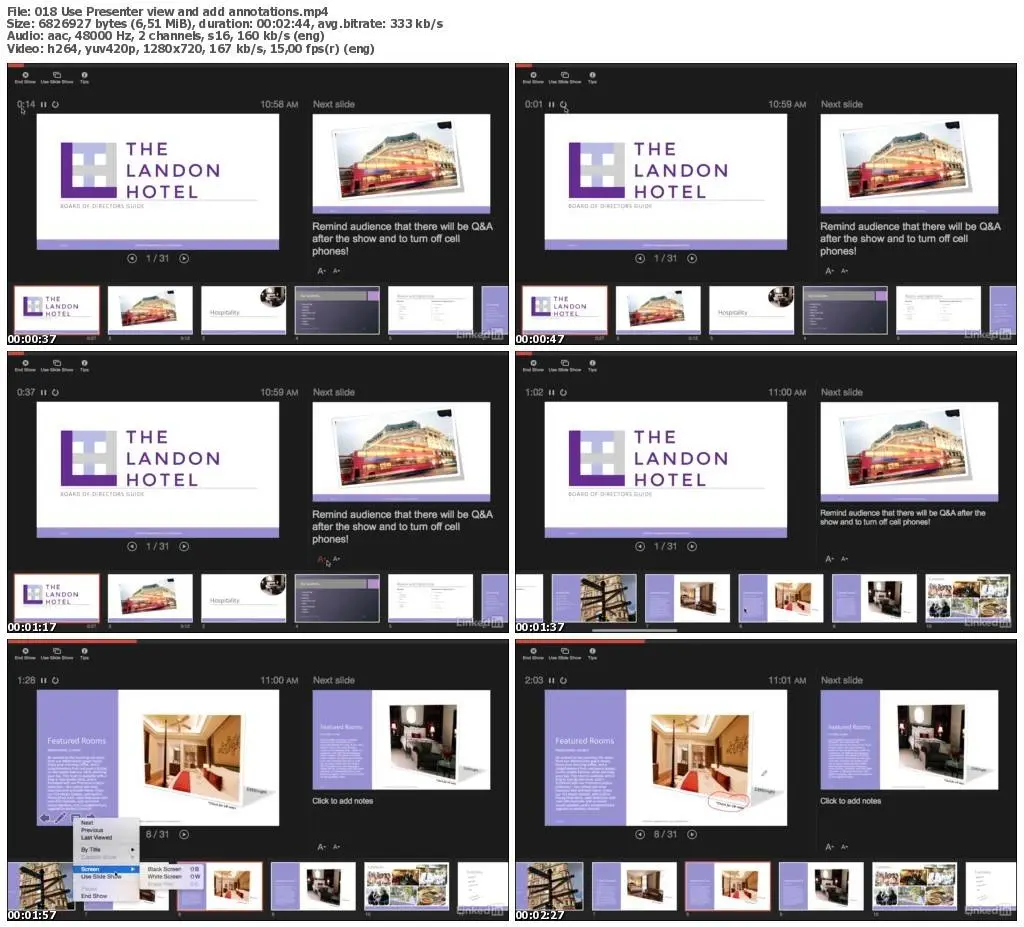Go to previous slide in the 00:00:47 frame
This screenshot has height=927, width=1024.
pyautogui.click(x=640, y=259)
